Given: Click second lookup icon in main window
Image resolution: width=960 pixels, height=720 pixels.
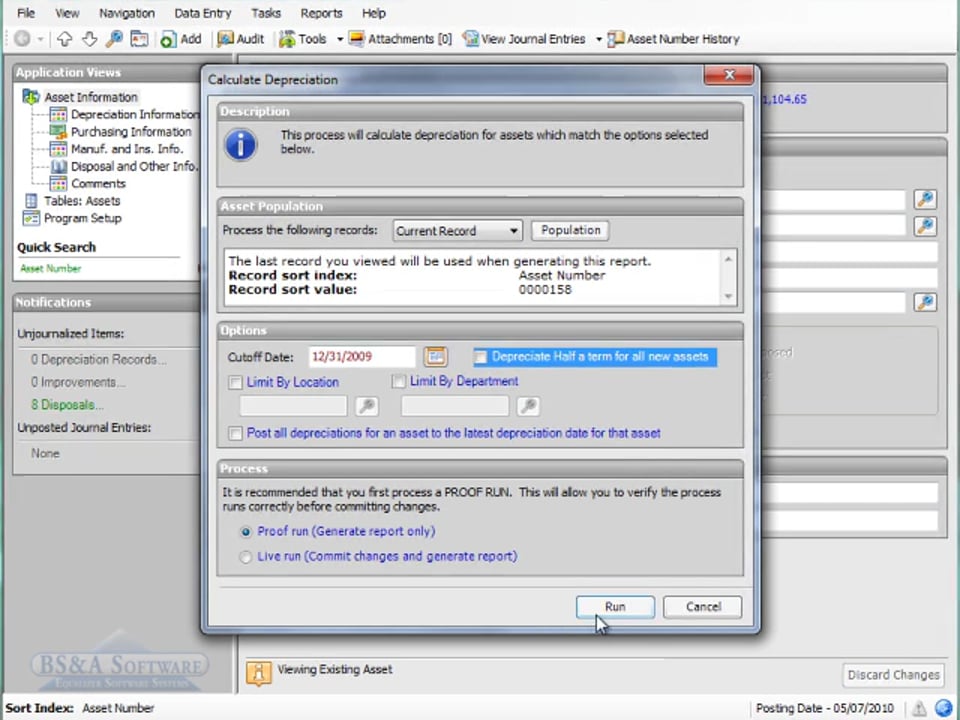Looking at the screenshot, I should tap(924, 226).
